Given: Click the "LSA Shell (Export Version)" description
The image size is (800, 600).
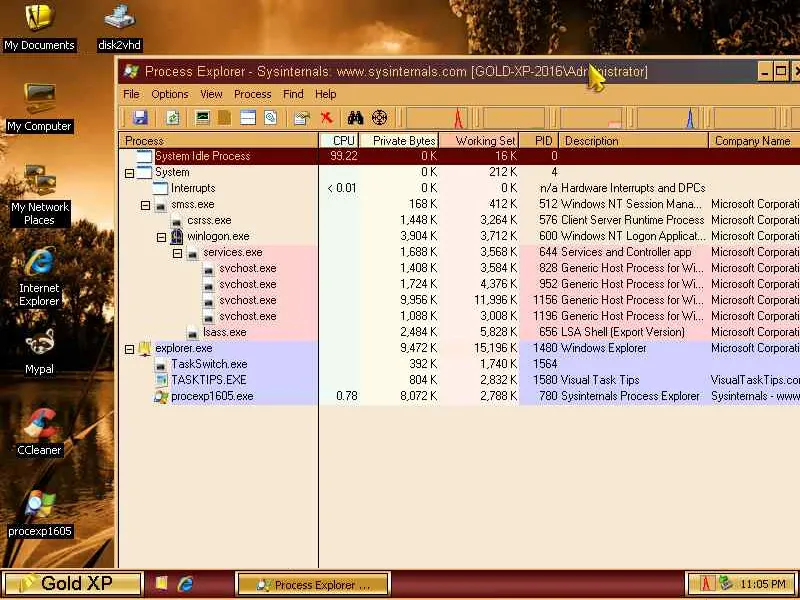Looking at the screenshot, I should [623, 332].
